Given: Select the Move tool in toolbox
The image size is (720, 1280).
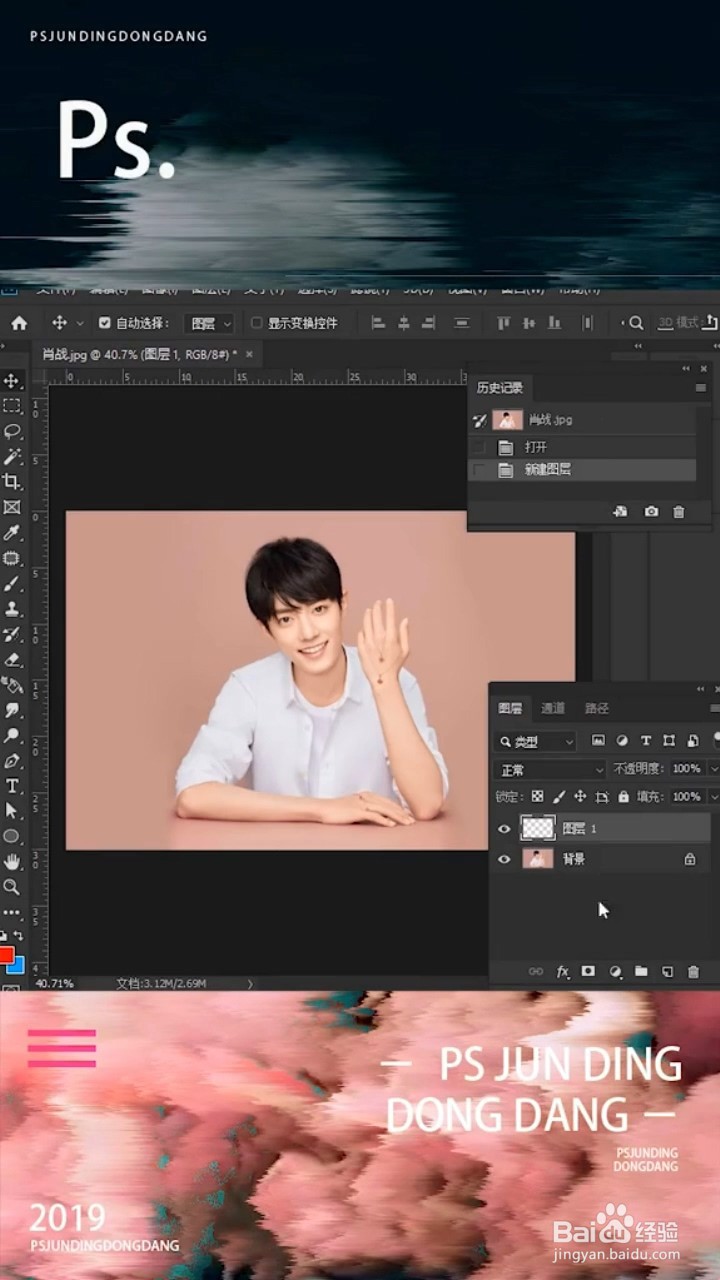Looking at the screenshot, I should point(12,381).
